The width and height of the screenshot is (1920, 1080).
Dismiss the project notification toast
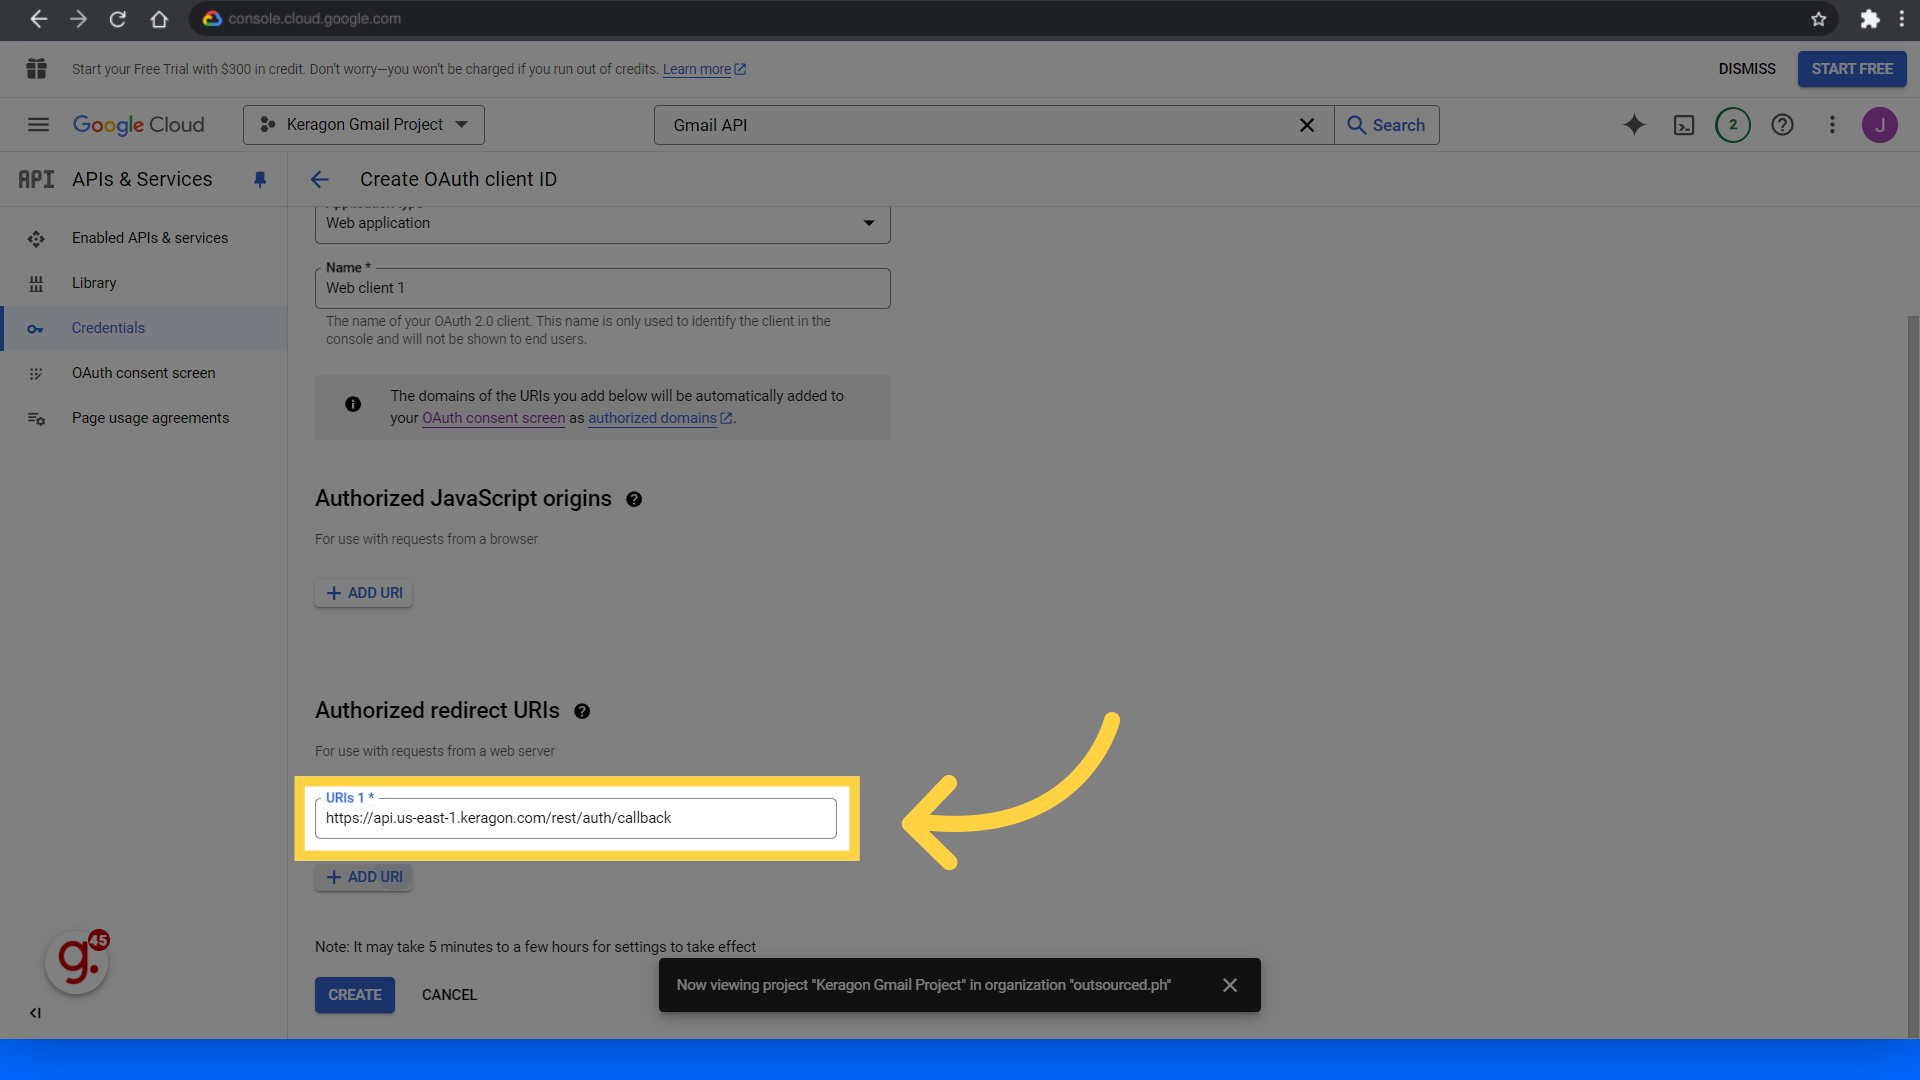pyautogui.click(x=1230, y=985)
